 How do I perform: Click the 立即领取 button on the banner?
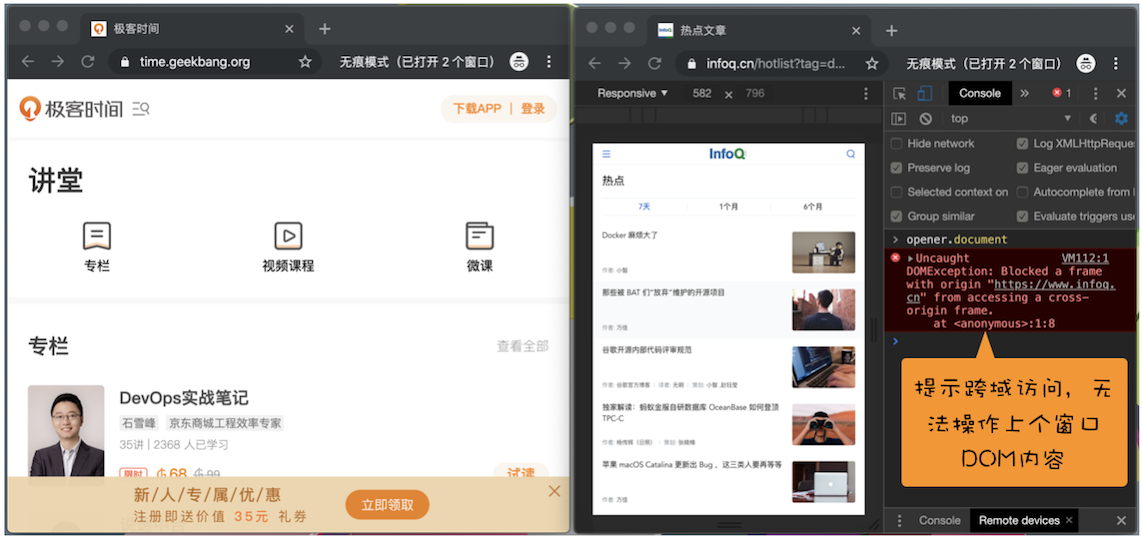[x=387, y=504]
